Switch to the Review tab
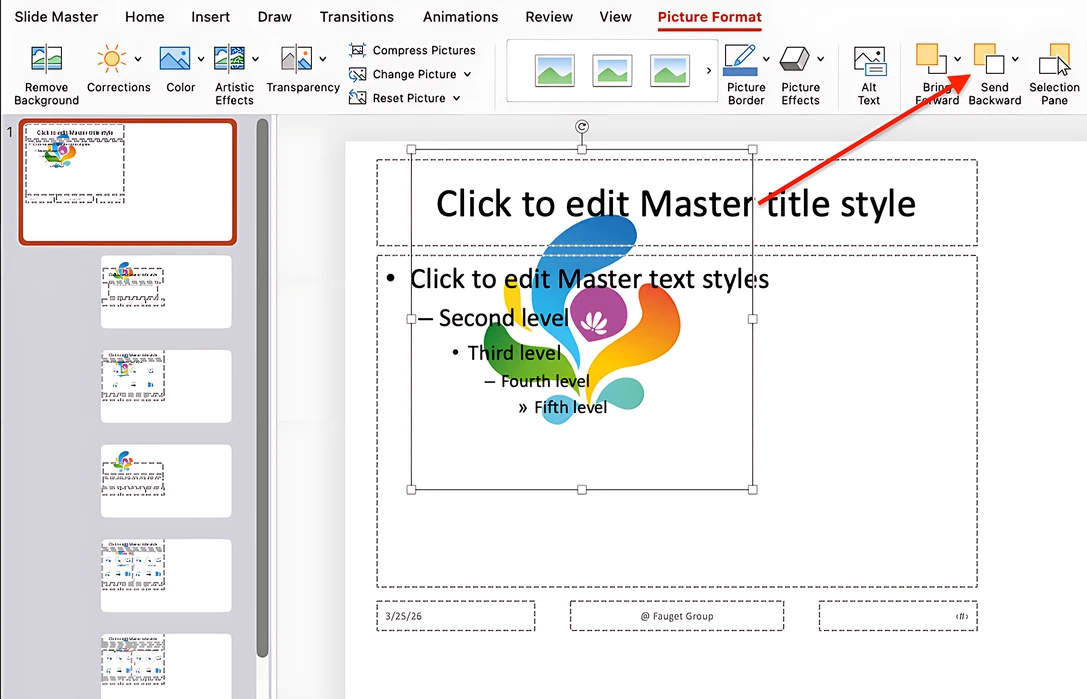This screenshot has width=1087, height=699. [x=548, y=16]
